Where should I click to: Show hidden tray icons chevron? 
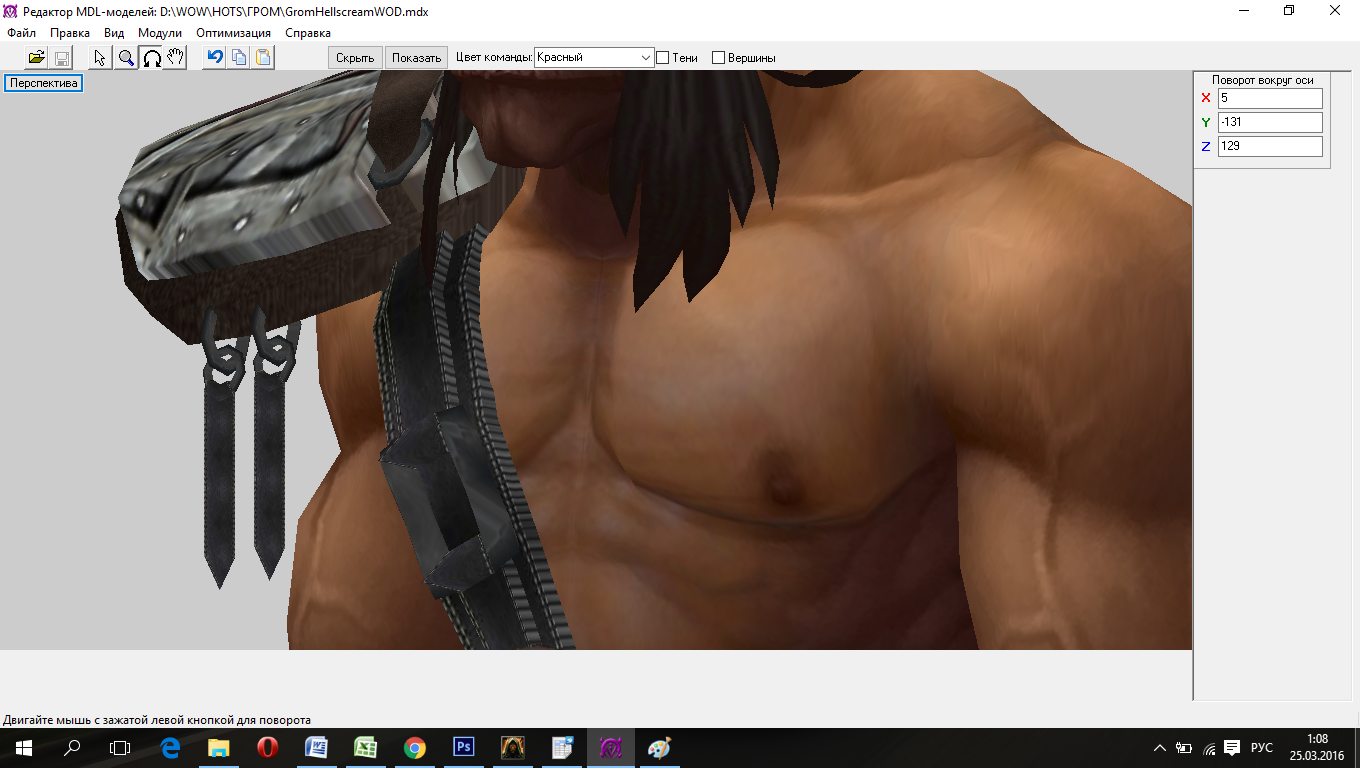tap(1160, 748)
